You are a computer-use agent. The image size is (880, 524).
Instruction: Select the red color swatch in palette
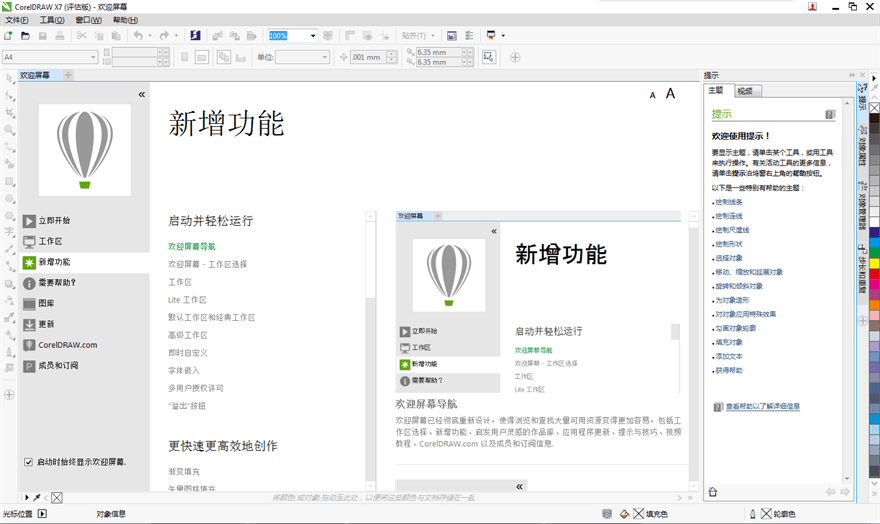click(x=874, y=274)
